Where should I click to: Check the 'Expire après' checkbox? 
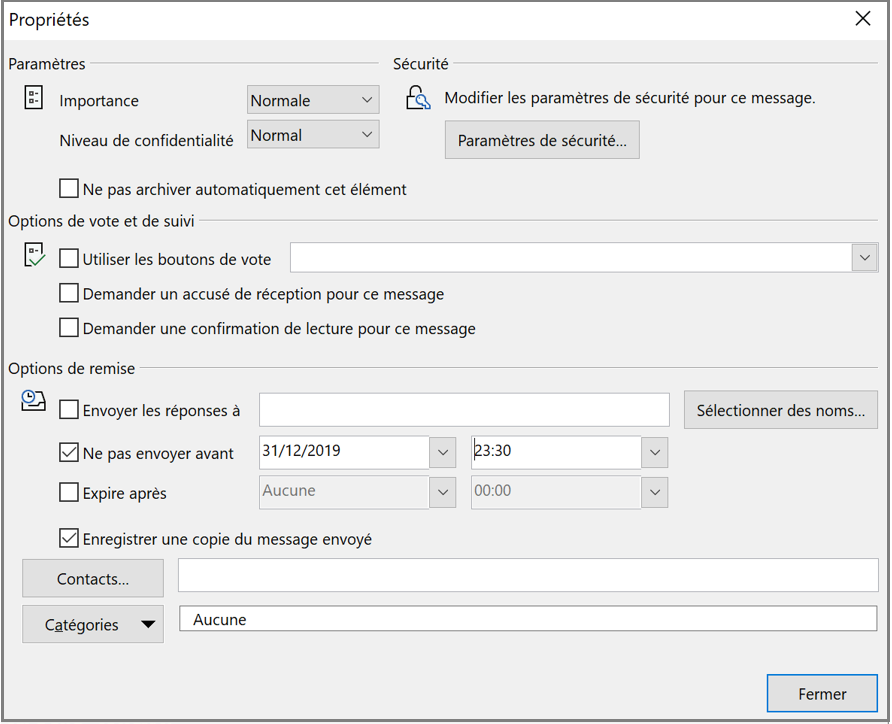(69, 492)
